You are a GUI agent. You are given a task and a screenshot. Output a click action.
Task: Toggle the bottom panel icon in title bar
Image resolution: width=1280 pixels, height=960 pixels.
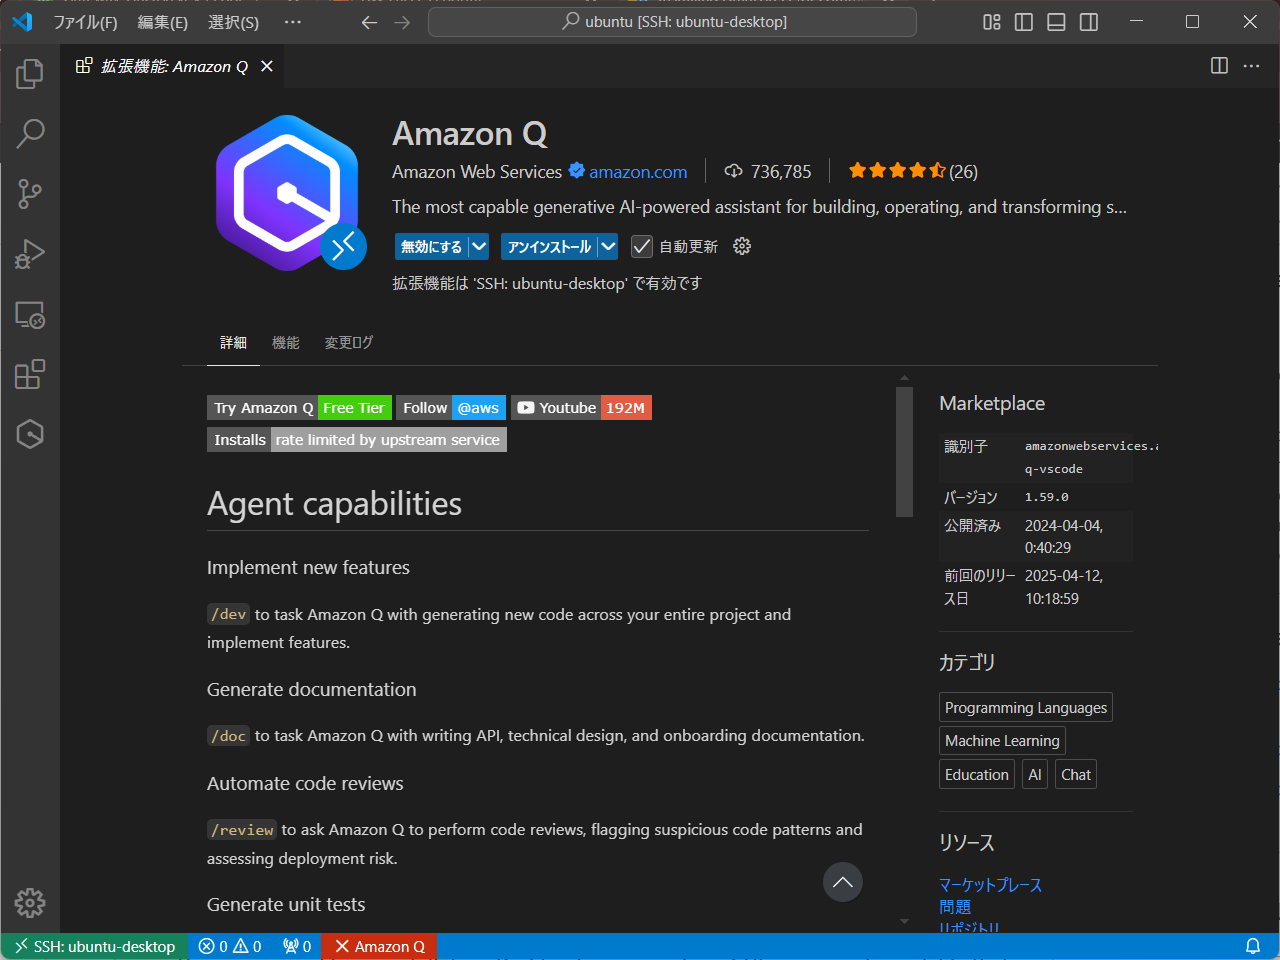click(1056, 22)
